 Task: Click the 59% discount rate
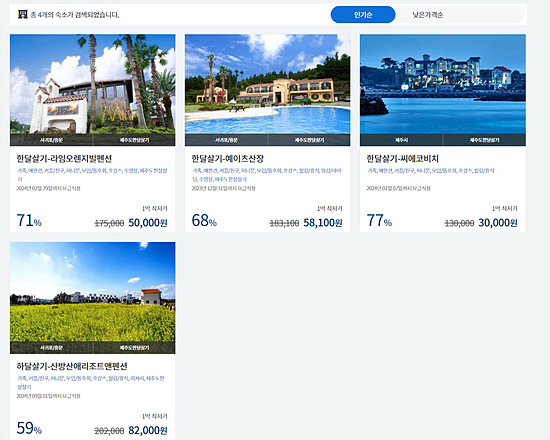coord(29,428)
